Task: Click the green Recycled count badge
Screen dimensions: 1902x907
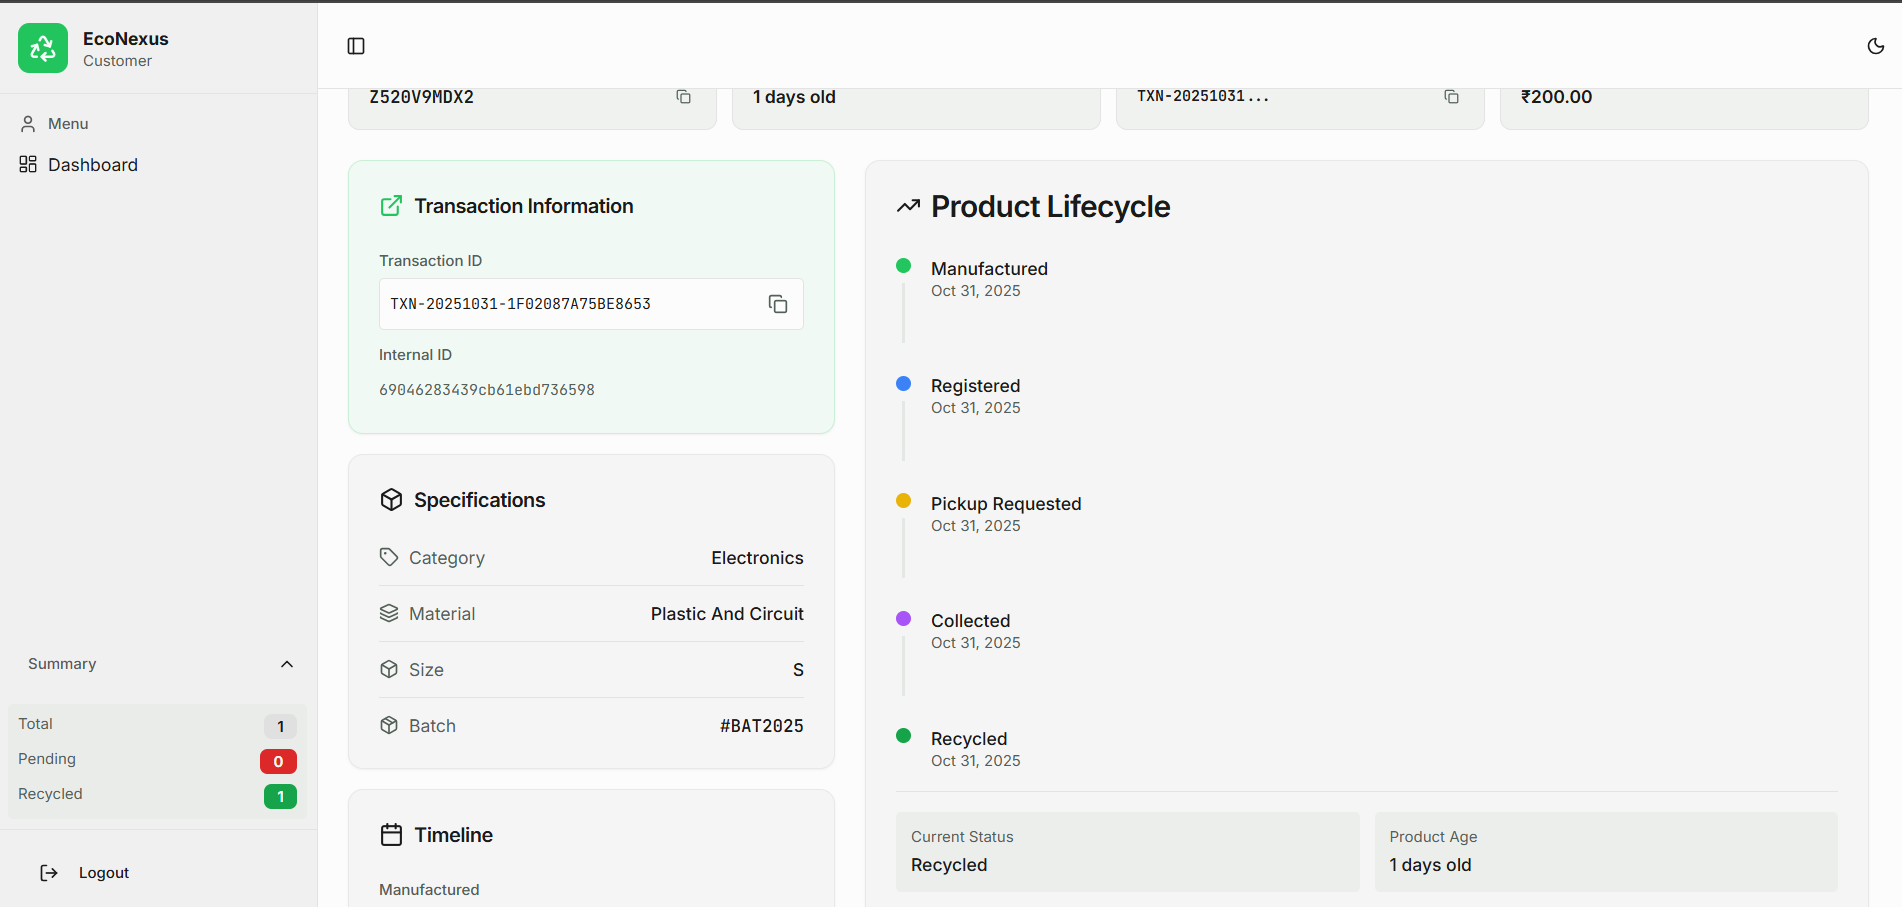Action: click(x=280, y=797)
